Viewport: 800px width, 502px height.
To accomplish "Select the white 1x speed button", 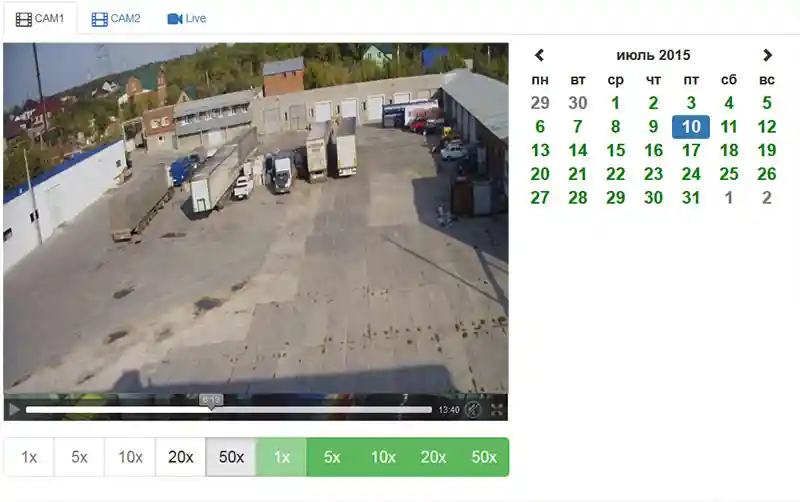I will [29, 457].
